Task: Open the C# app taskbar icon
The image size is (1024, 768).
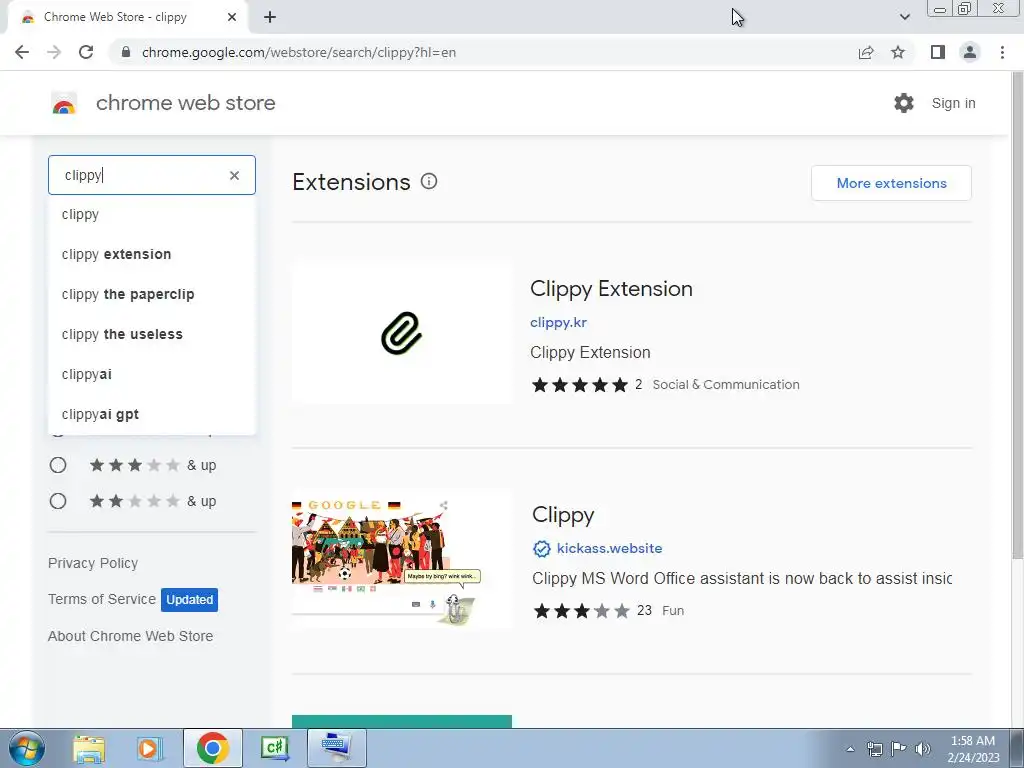Action: point(274,748)
